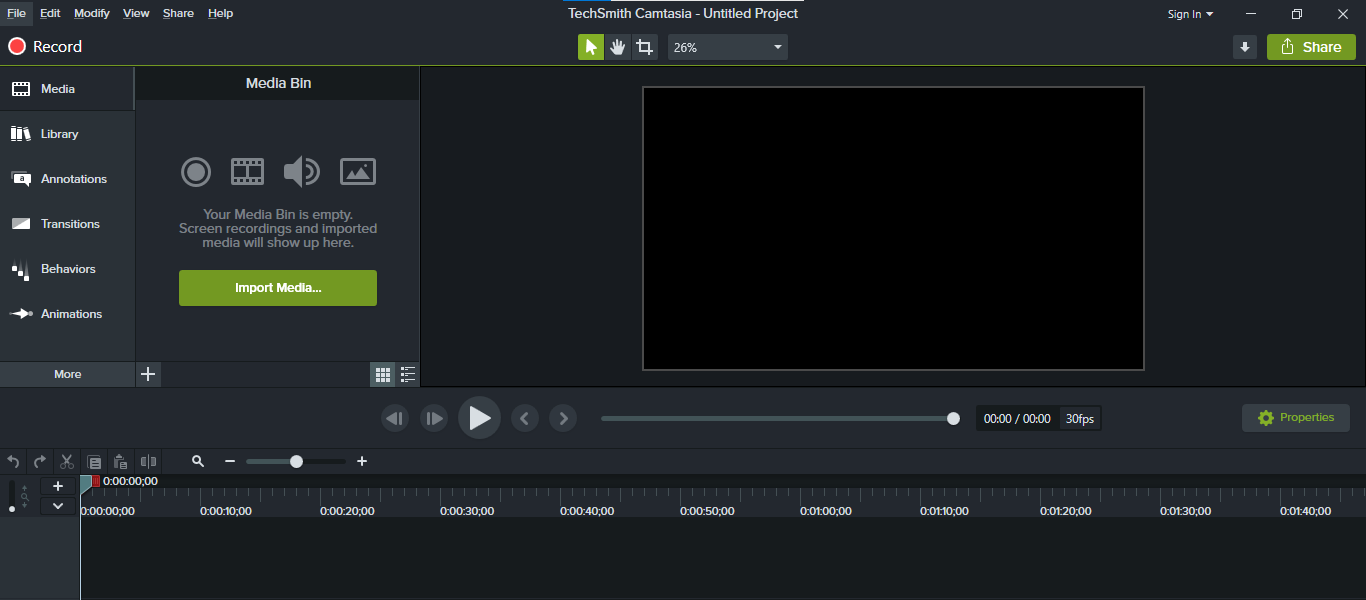Open the Edit menu
This screenshot has width=1366, height=600.
click(50, 13)
